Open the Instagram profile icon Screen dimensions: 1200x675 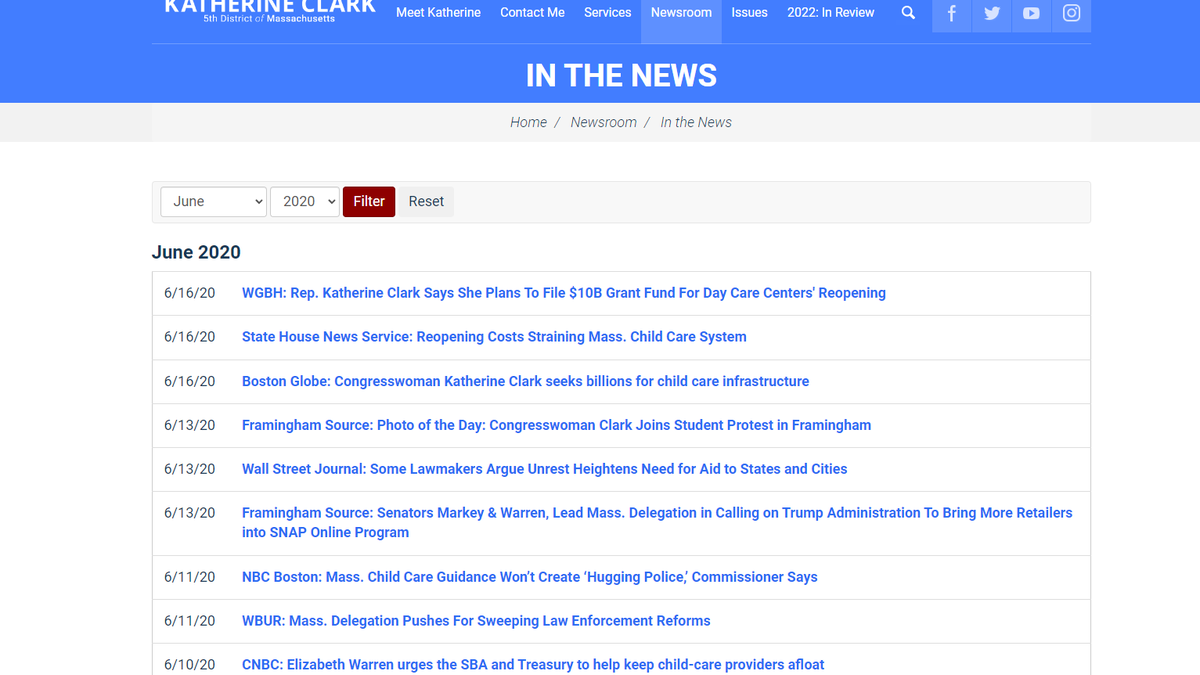point(1071,14)
